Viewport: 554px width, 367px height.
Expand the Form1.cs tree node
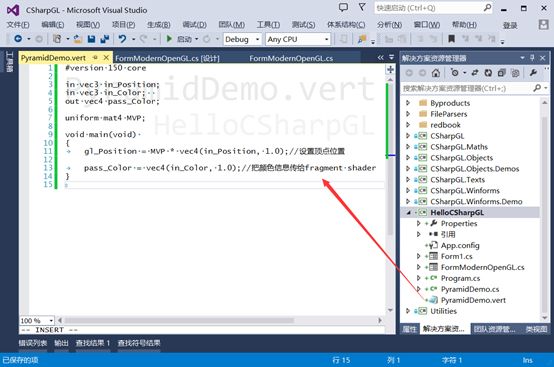[x=419, y=256]
